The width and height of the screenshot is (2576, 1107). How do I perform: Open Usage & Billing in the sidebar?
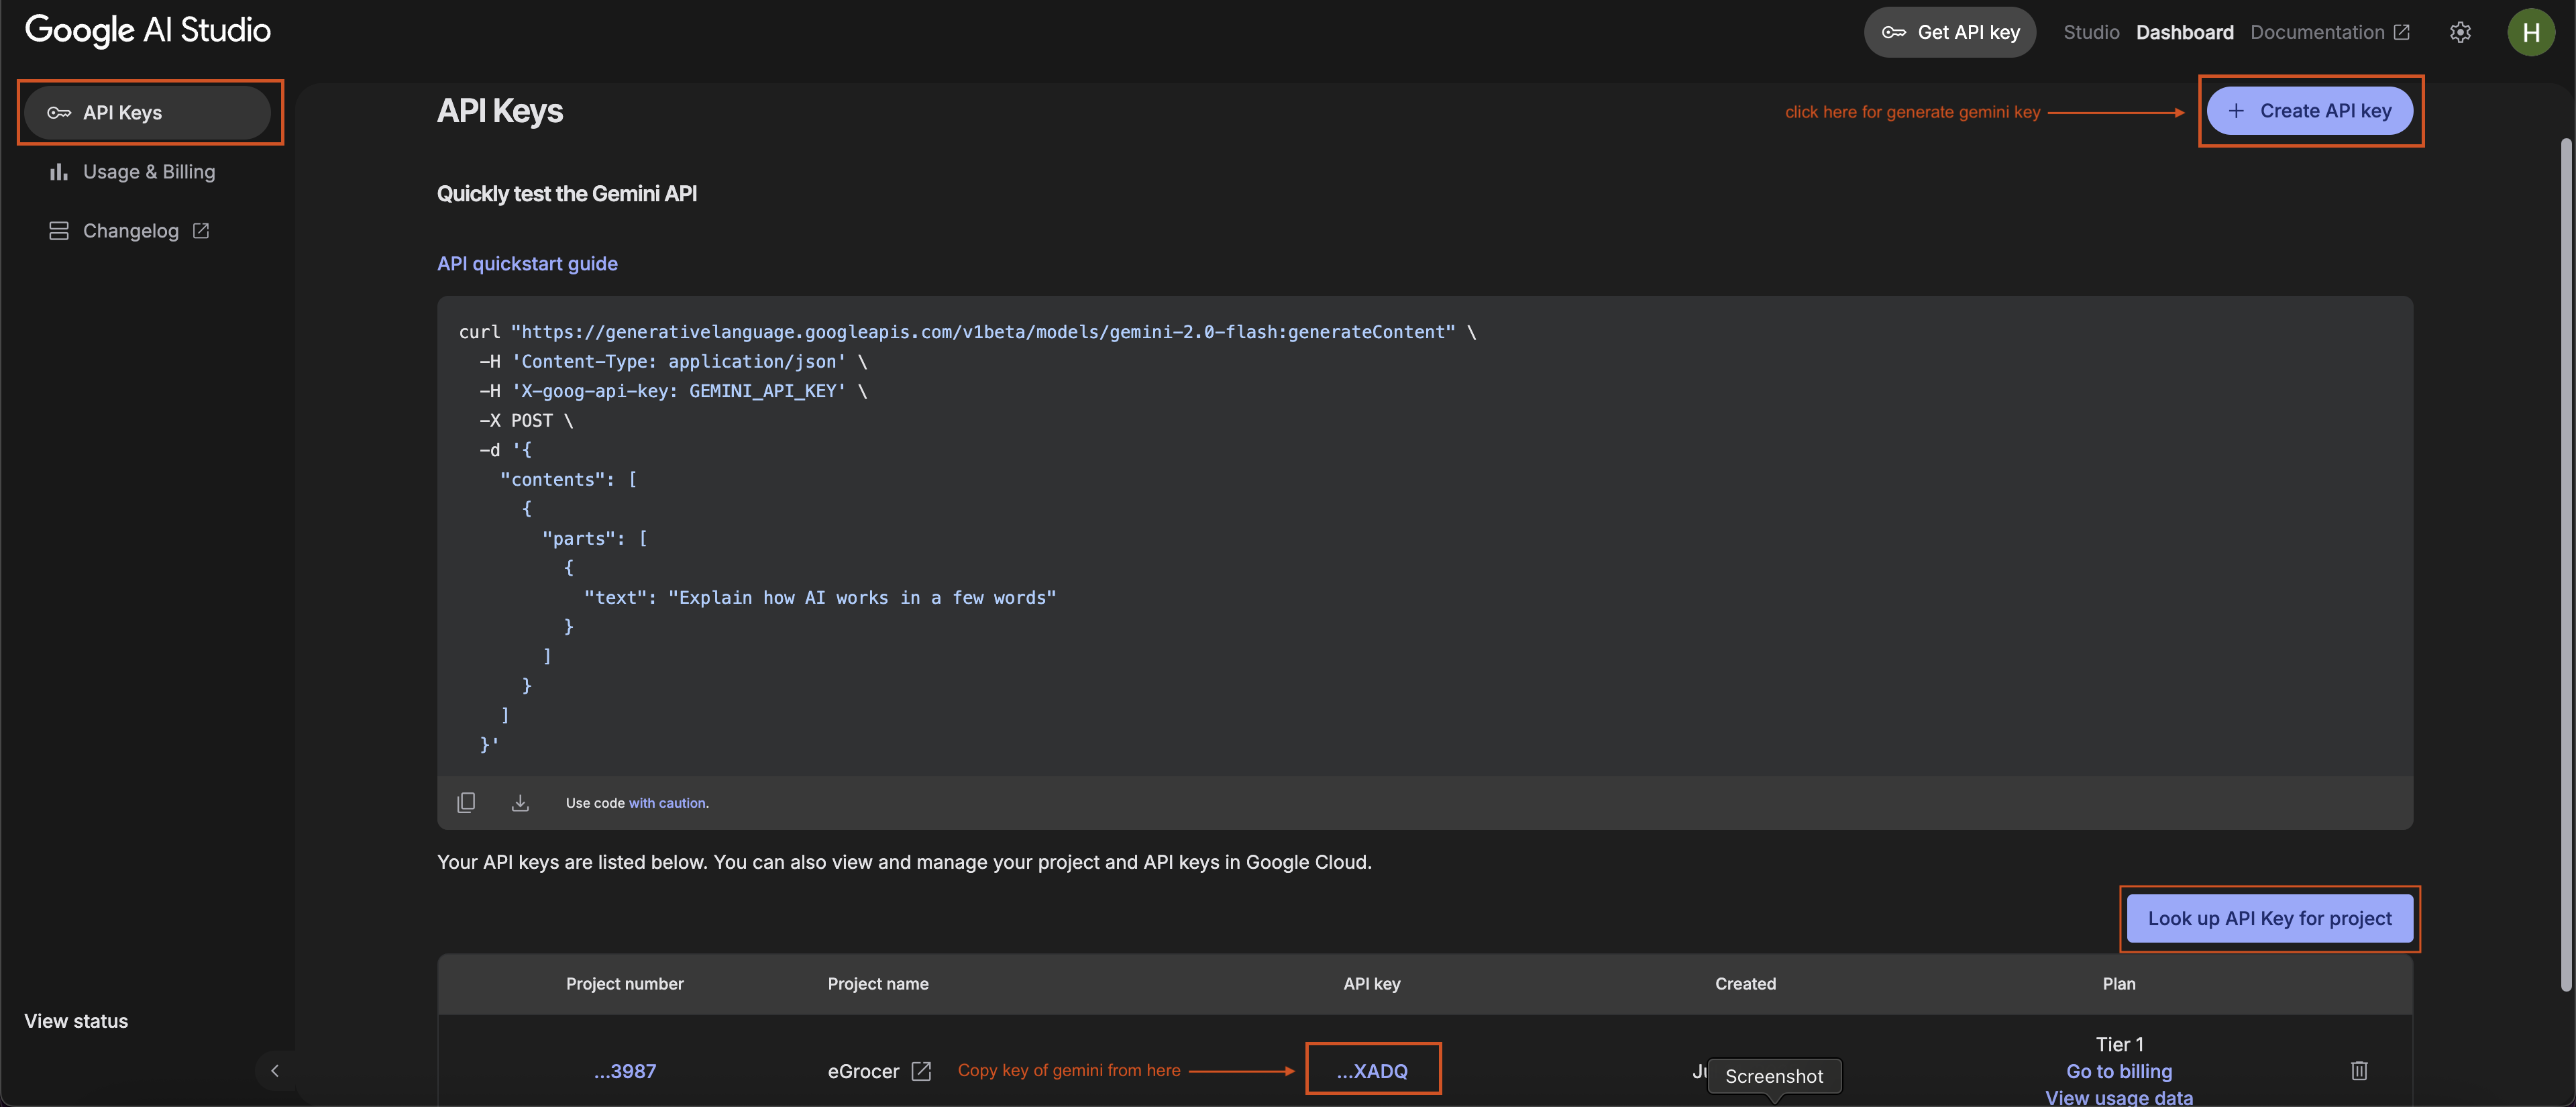point(148,172)
